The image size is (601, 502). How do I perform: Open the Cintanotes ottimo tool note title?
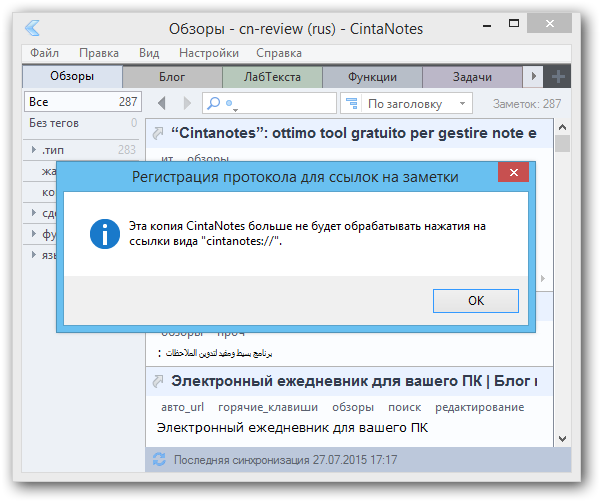[353, 133]
